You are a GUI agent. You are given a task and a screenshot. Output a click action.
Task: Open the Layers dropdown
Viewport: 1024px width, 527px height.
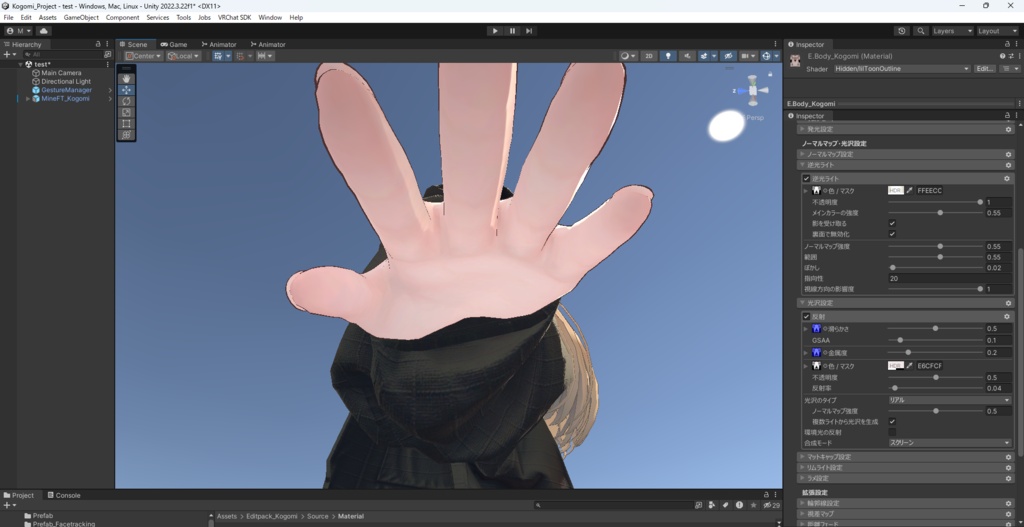pos(952,31)
